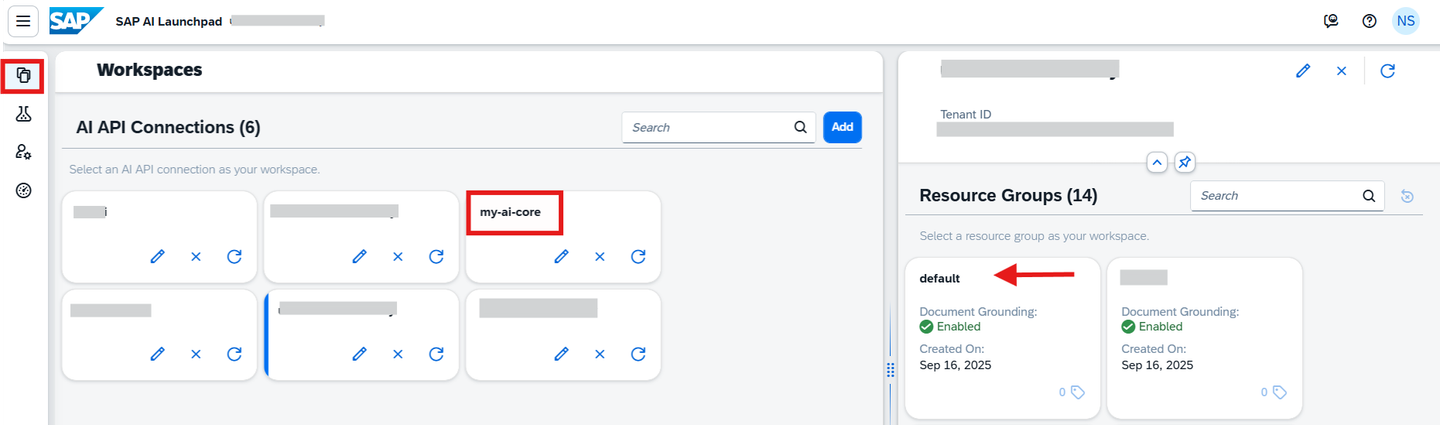Open the hamburger navigation menu
1440x425 pixels.
tap(23, 21)
